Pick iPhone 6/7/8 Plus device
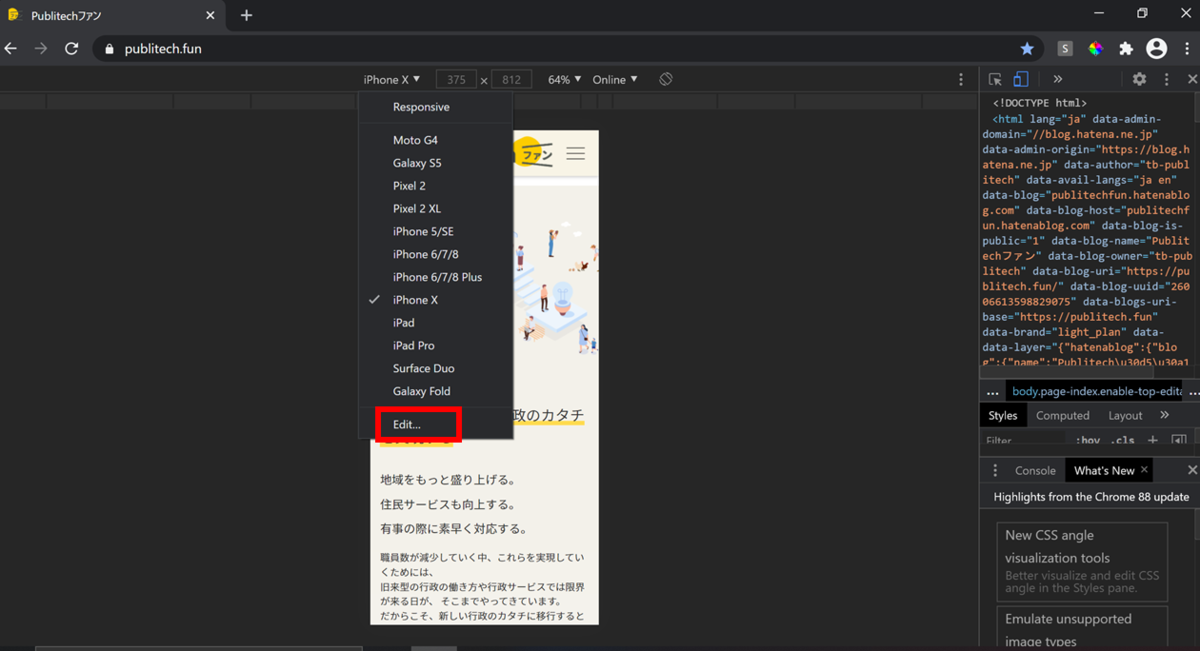This screenshot has height=651, width=1200. (x=436, y=277)
